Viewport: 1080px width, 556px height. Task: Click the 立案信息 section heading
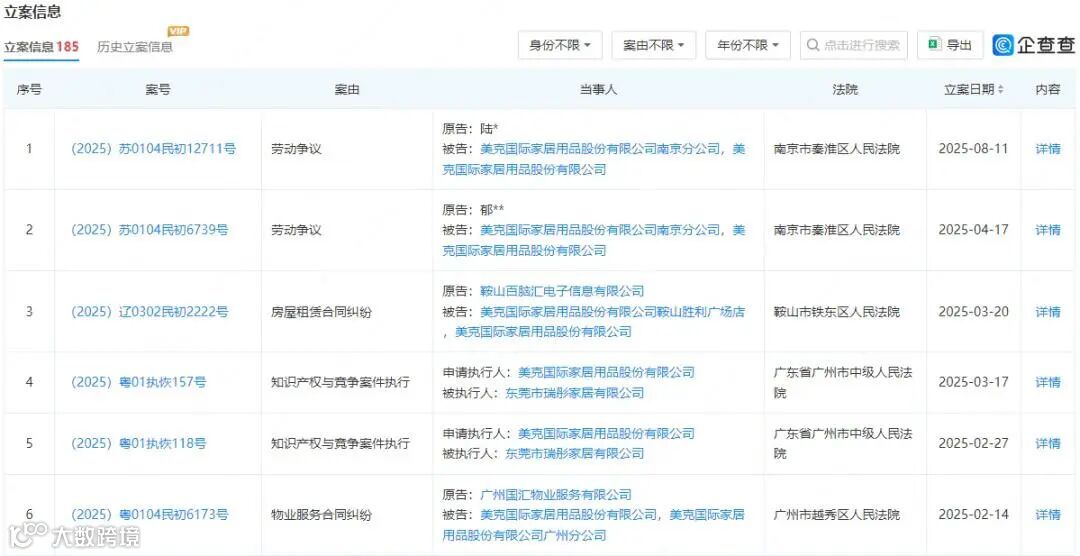[x=32, y=12]
